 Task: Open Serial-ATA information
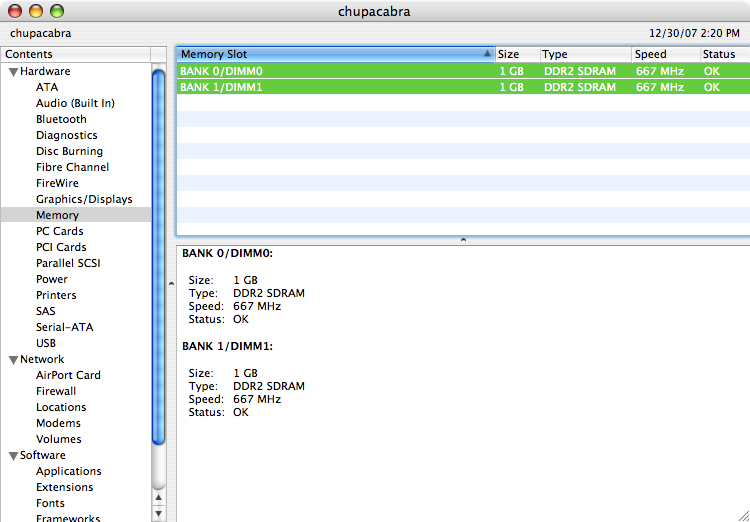coord(65,327)
